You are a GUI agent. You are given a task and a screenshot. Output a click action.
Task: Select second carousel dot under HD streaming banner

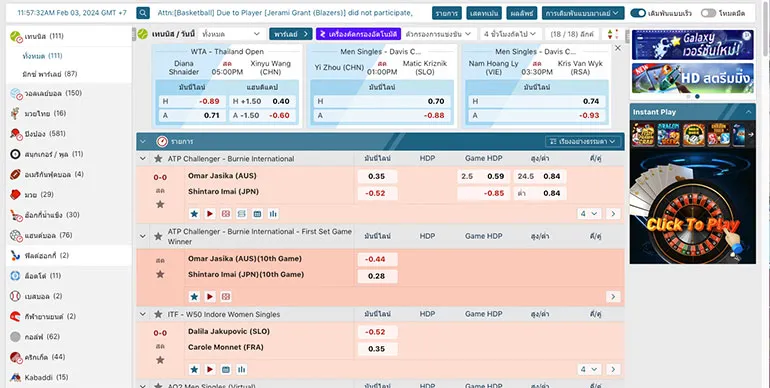[x=697, y=96]
